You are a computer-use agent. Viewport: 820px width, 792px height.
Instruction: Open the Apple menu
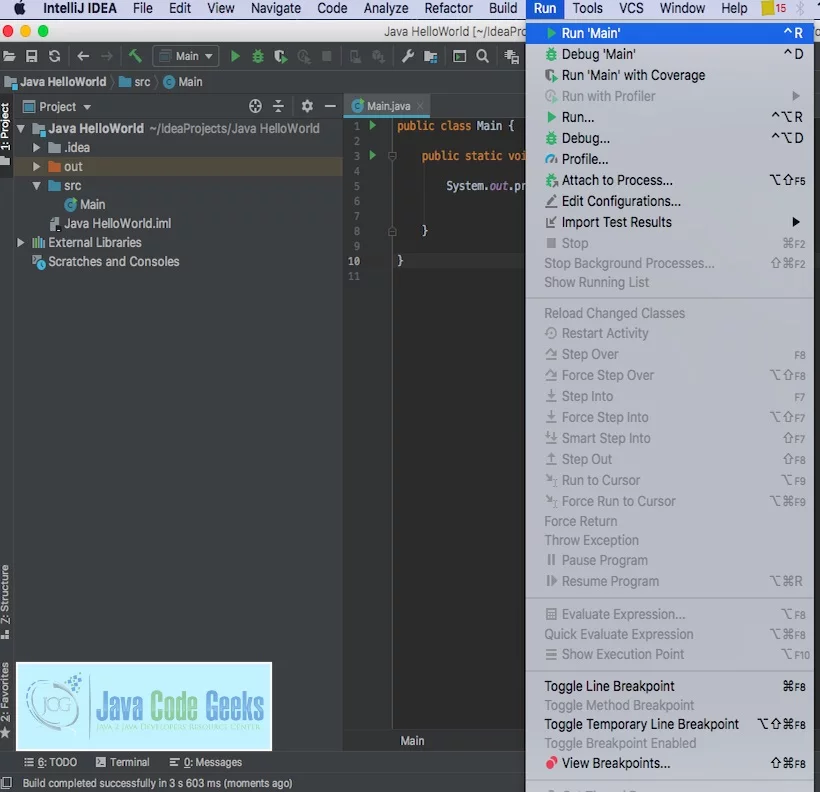[19, 8]
